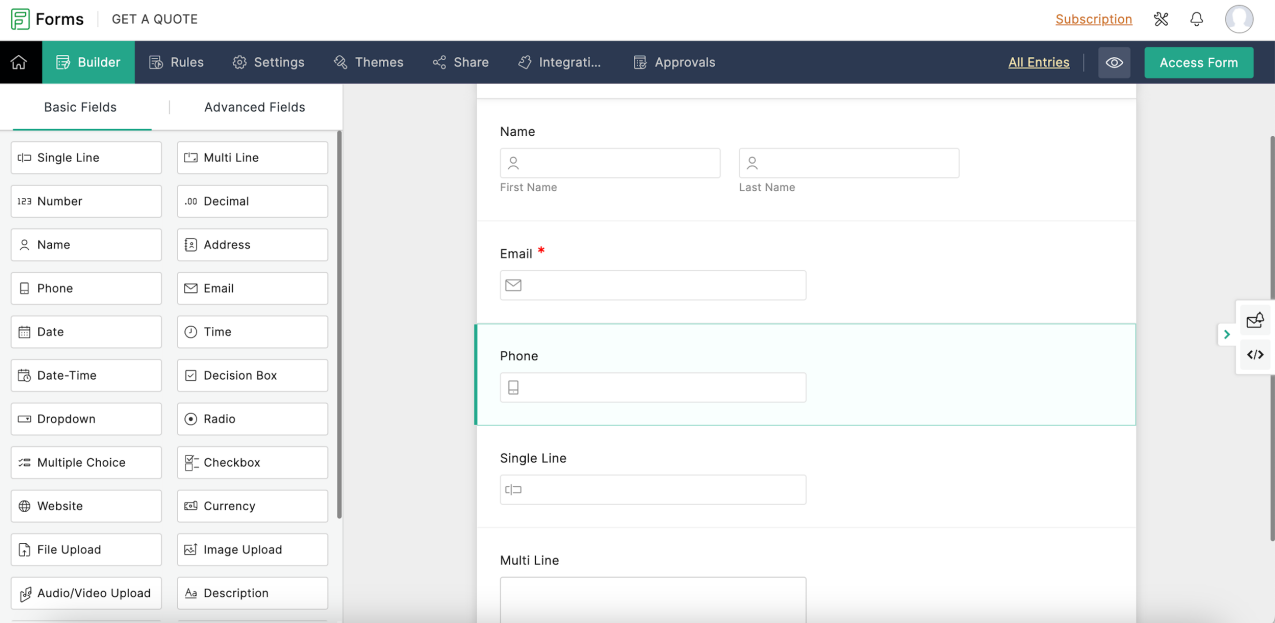Open the email notification side icon
The width and height of the screenshot is (1275, 623).
(1255, 321)
